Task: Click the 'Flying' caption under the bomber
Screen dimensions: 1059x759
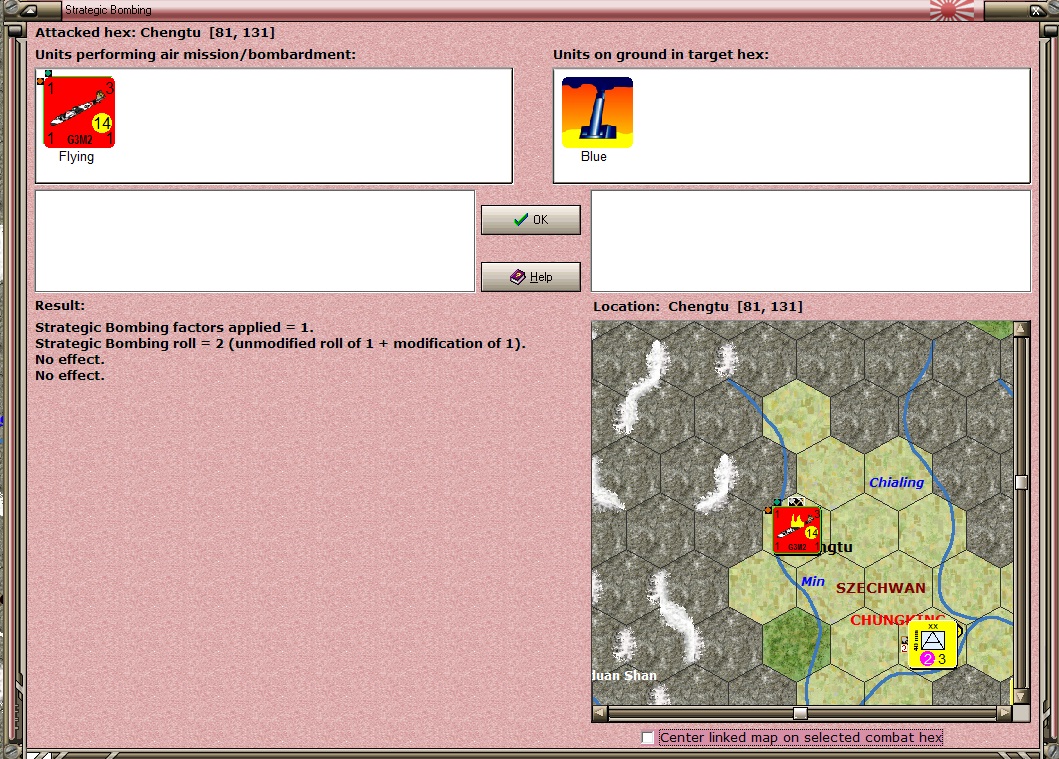Action: coord(76,157)
